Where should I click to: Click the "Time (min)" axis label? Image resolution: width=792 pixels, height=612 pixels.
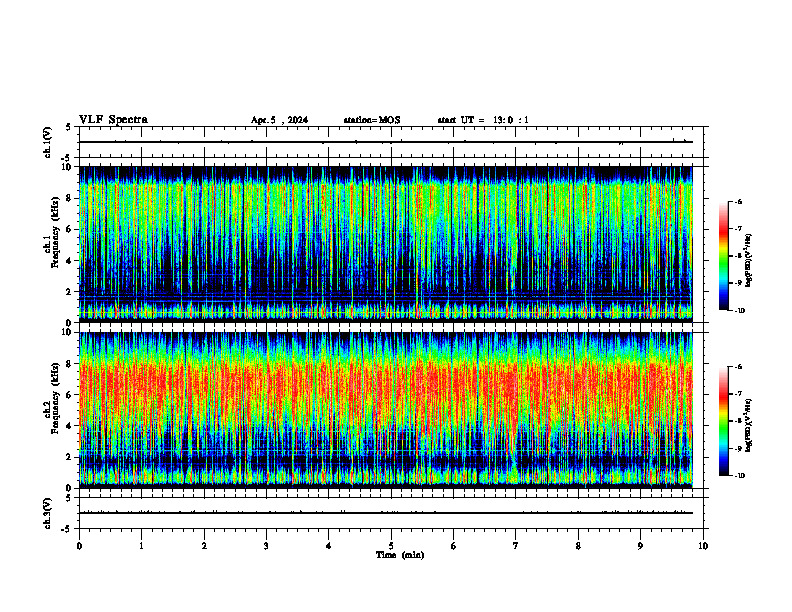pyautogui.click(x=400, y=555)
